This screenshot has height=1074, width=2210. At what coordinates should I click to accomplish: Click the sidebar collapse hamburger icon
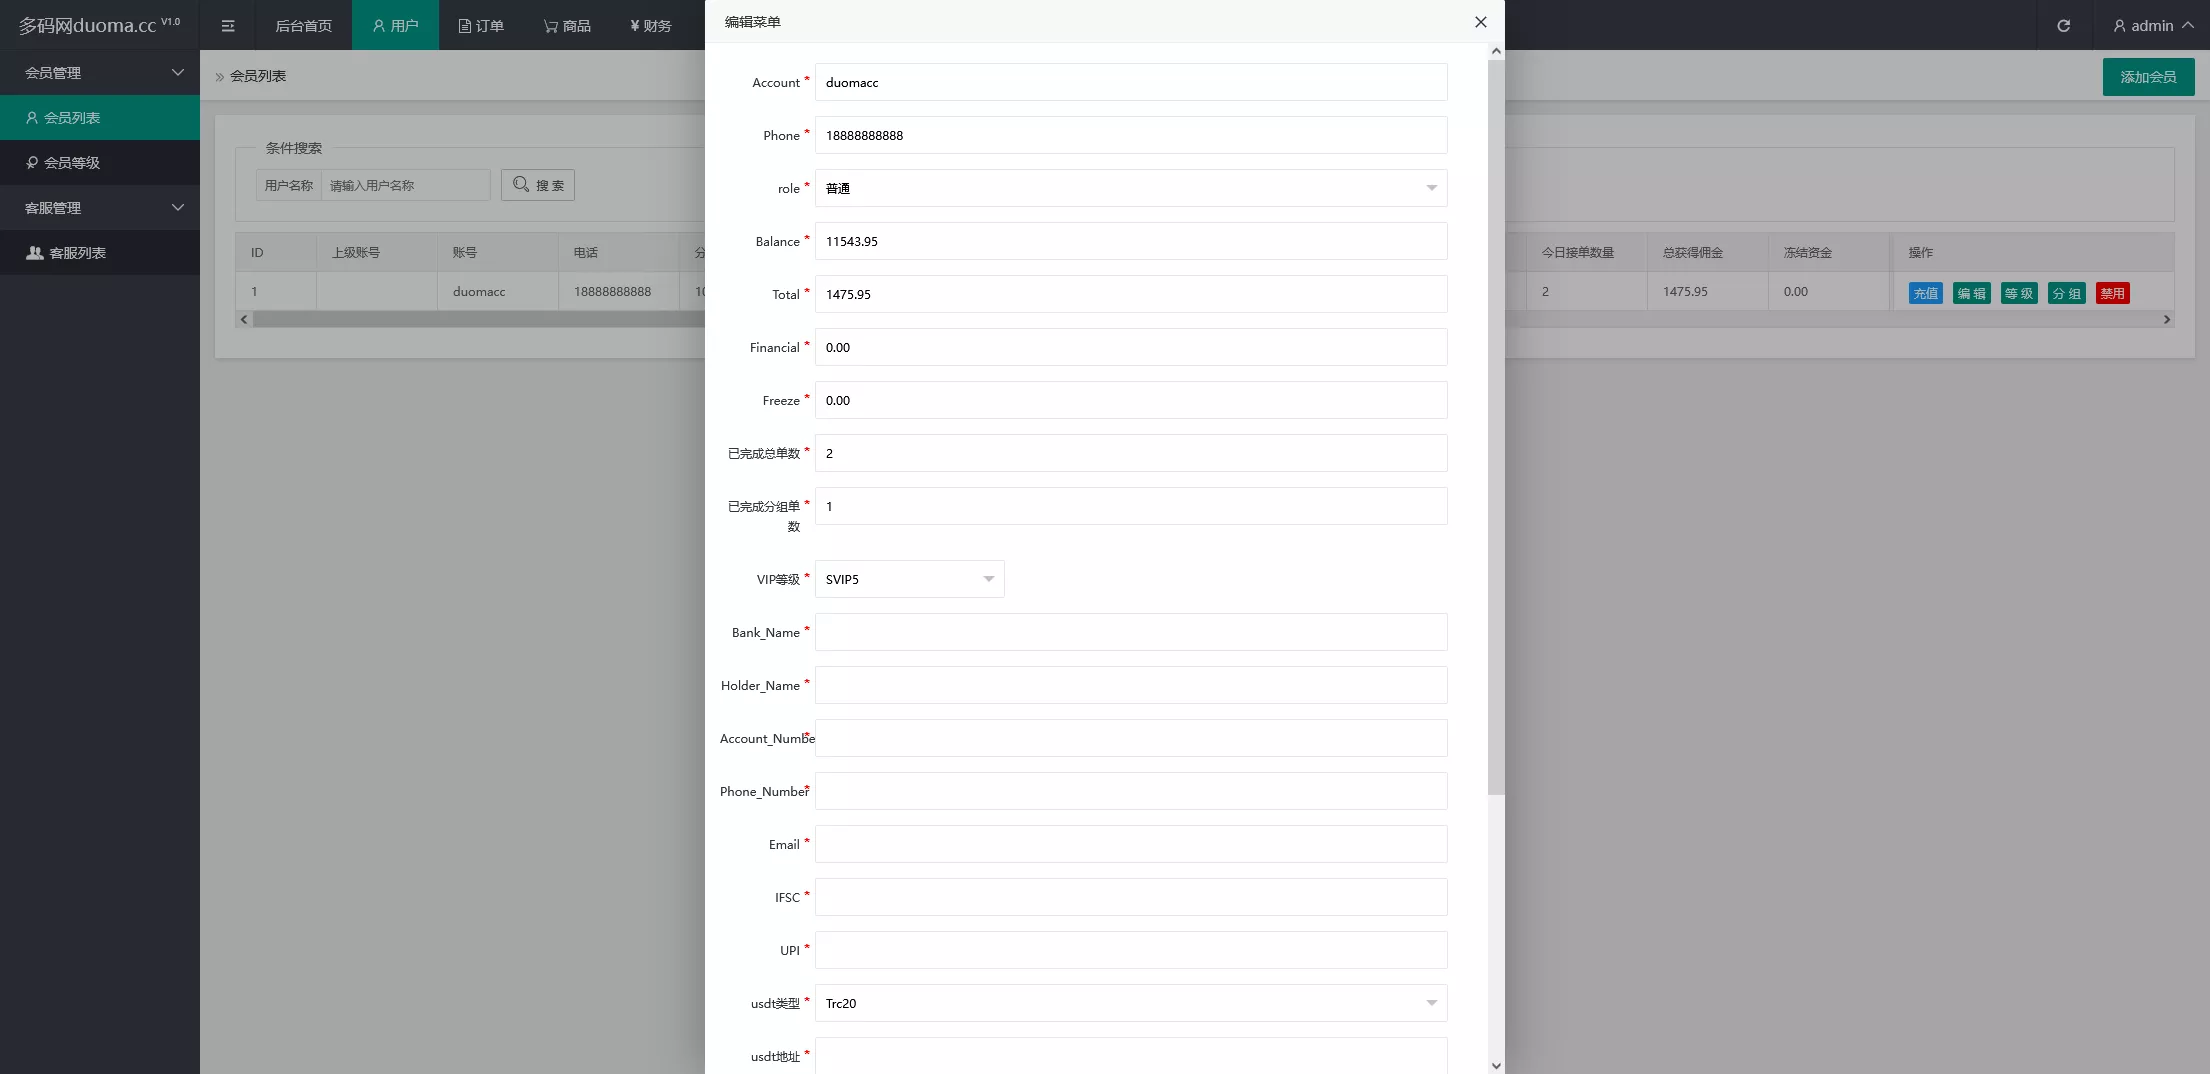[x=228, y=26]
